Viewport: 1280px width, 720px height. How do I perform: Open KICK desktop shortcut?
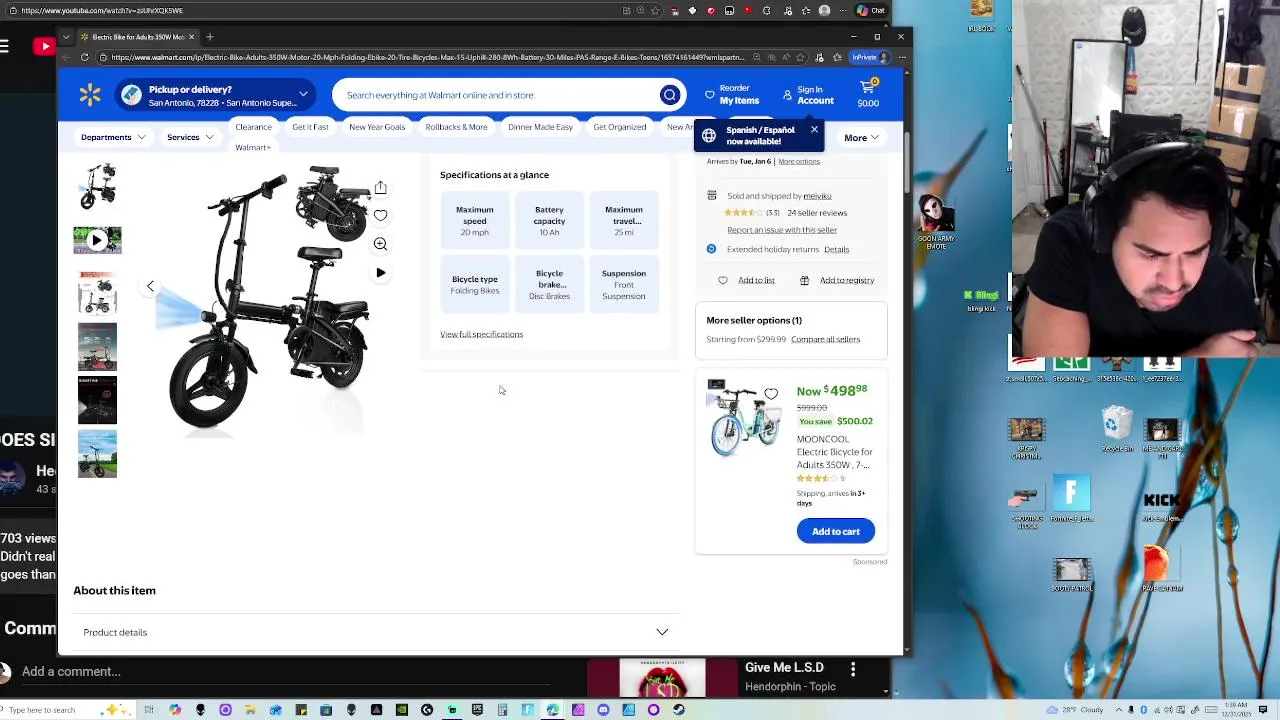pyautogui.click(x=1161, y=503)
